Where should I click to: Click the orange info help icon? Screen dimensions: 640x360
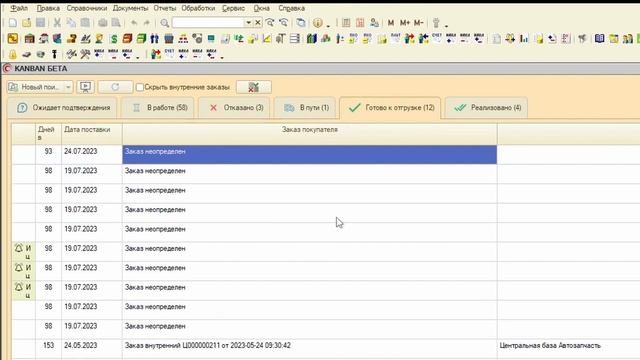pyautogui.click(x=318, y=23)
